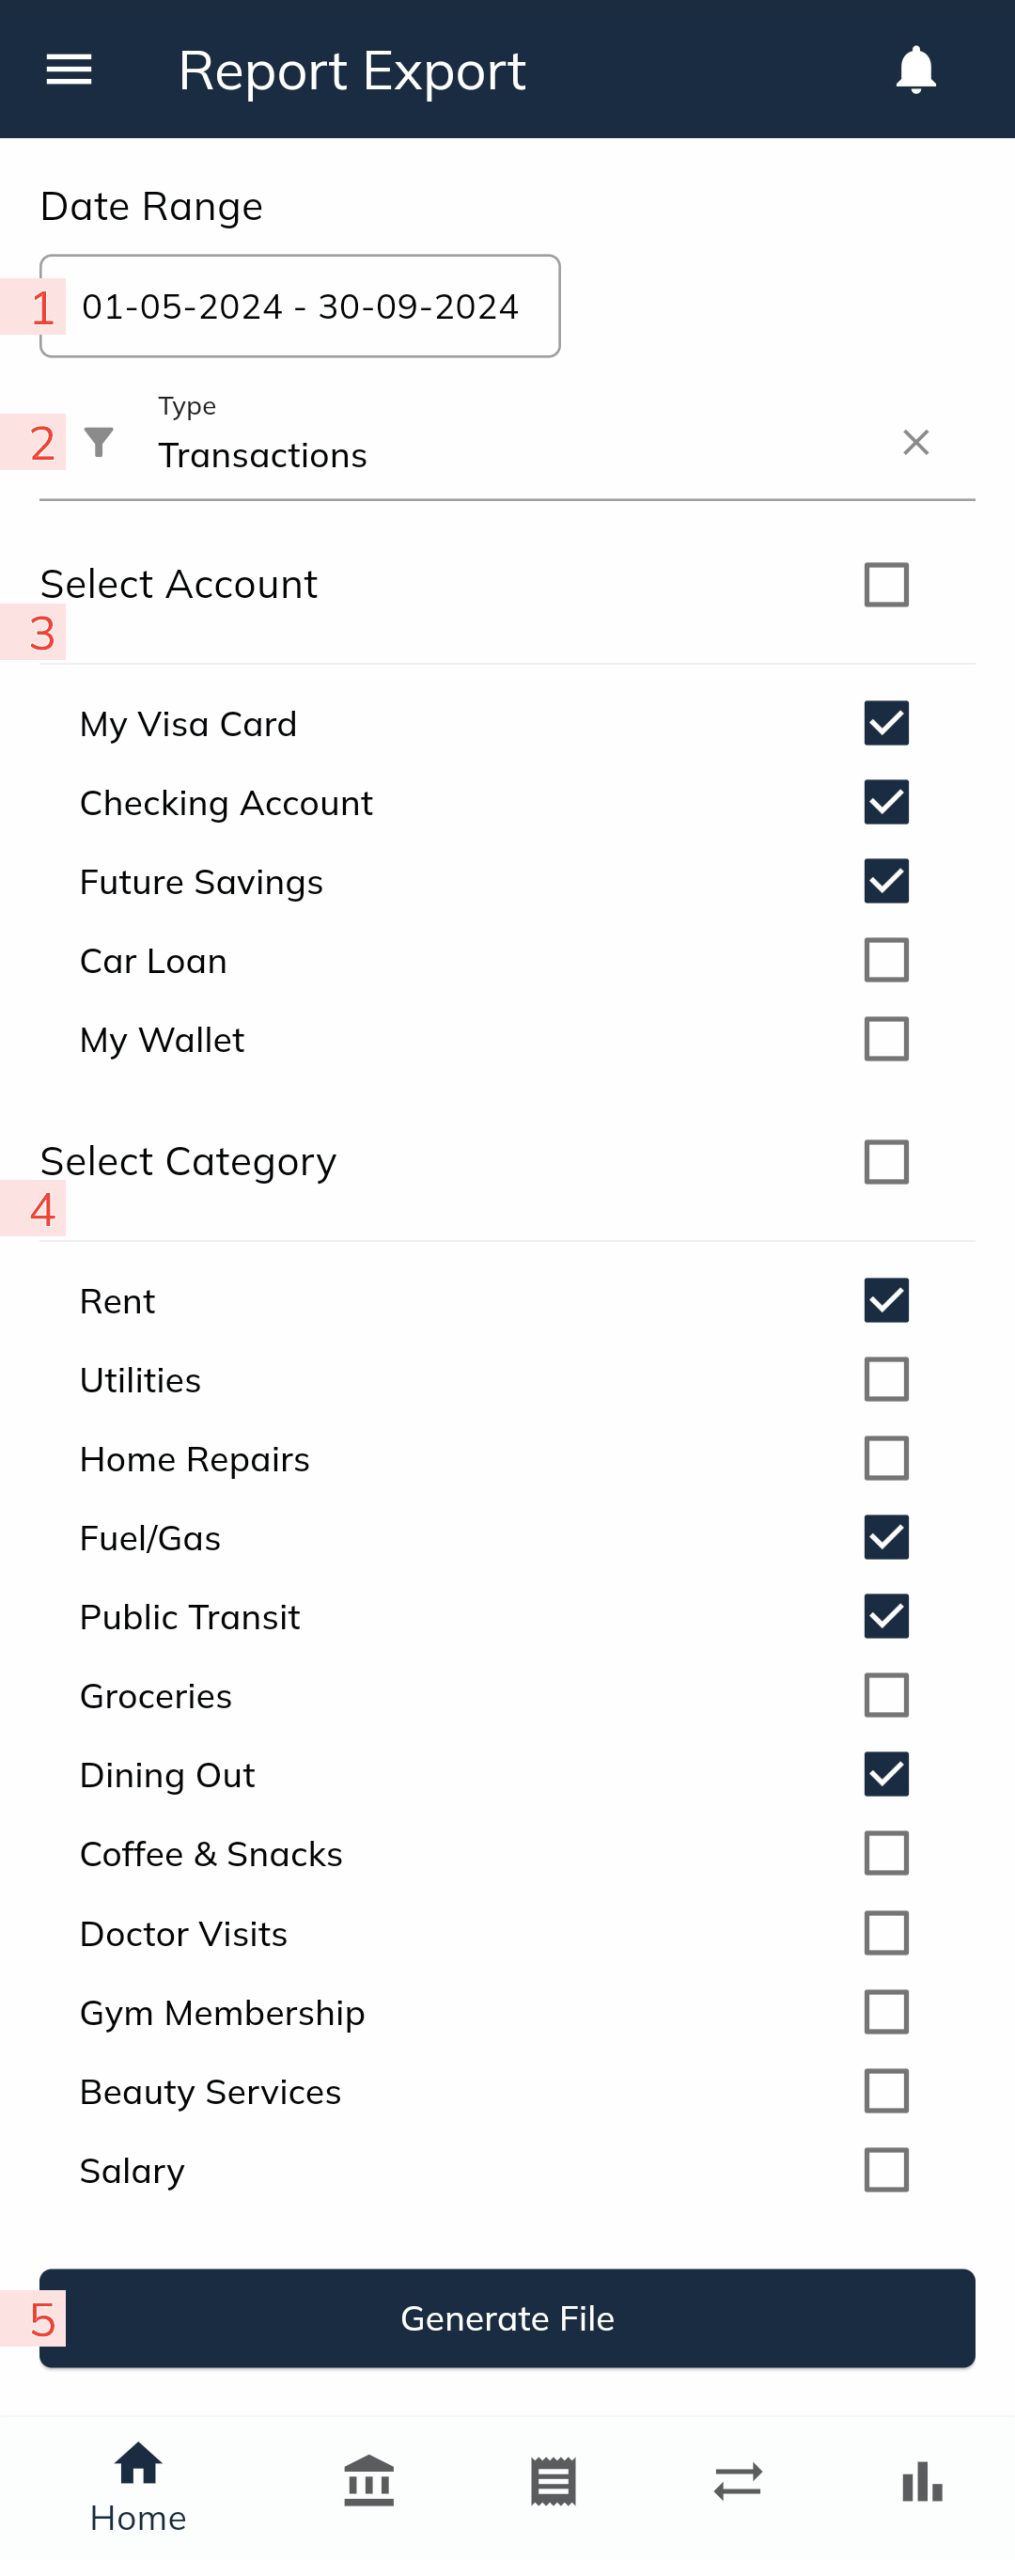Open statistics bar chart tab
This screenshot has height=2560, width=1015.
tap(921, 2479)
